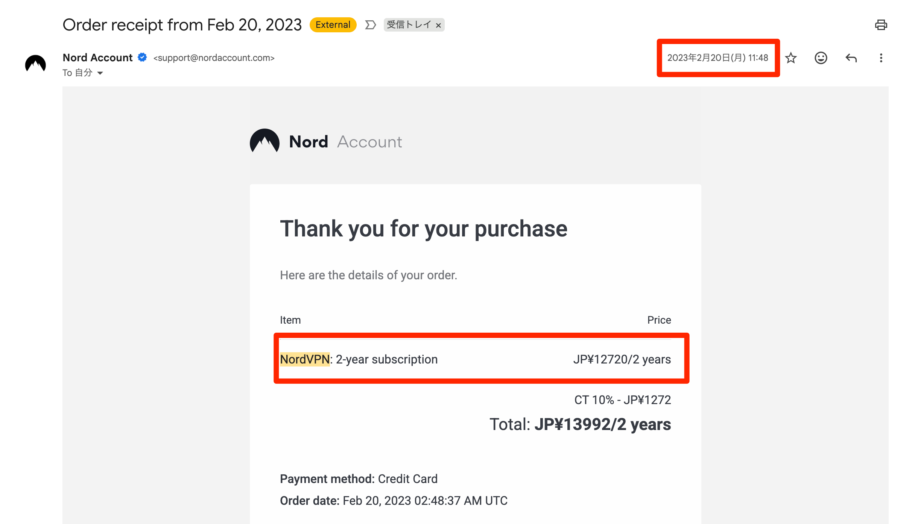Click the Nord logo in the email header

point(264,142)
